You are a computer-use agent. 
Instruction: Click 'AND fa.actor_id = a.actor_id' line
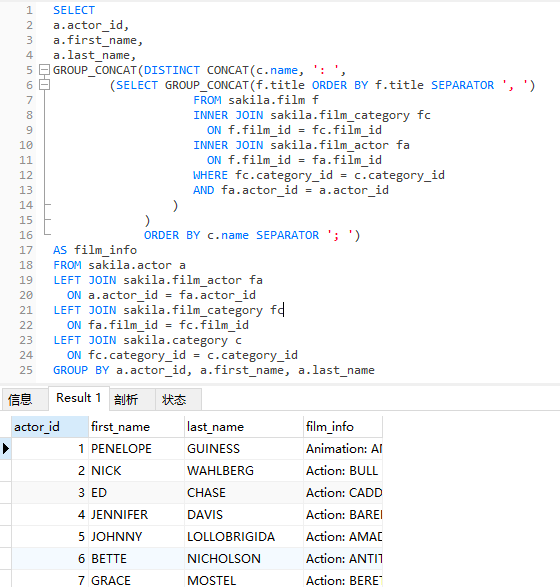291,190
